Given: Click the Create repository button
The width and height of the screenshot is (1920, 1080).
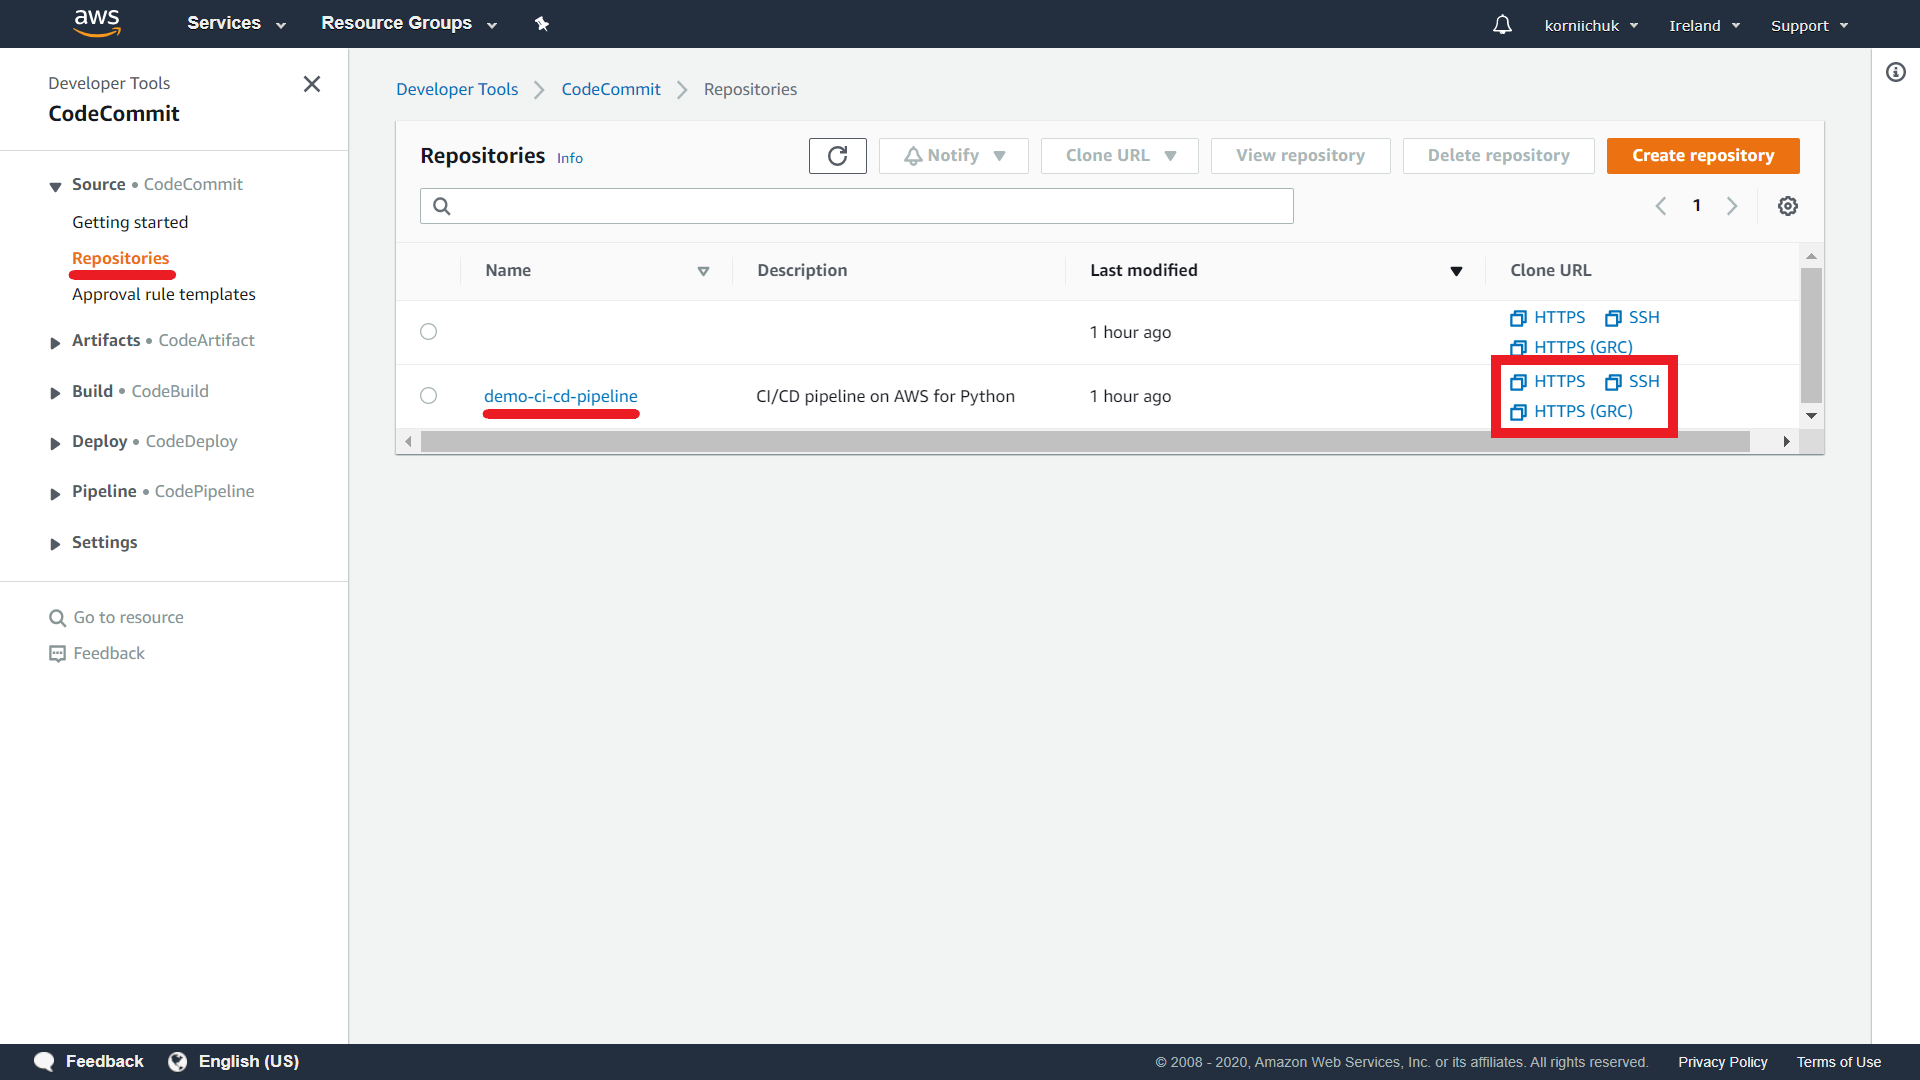Looking at the screenshot, I should click(1702, 154).
